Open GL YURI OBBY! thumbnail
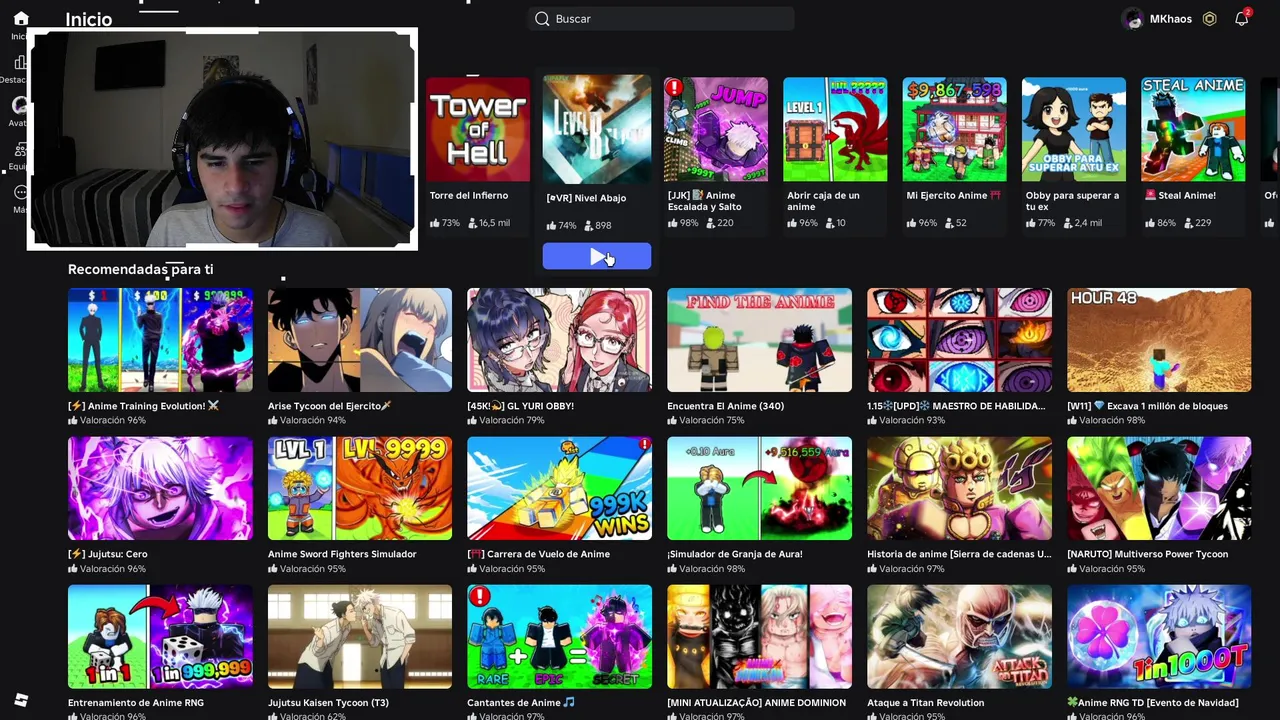Viewport: 1280px width, 720px height. (x=559, y=340)
